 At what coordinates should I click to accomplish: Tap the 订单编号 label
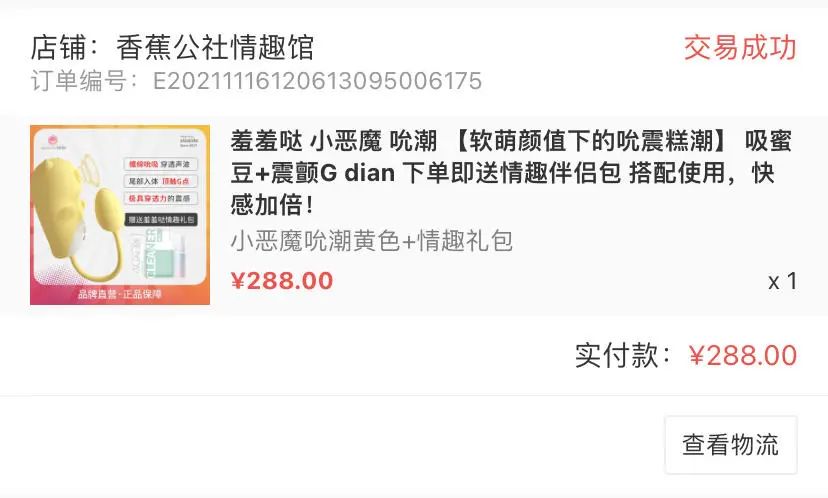(78, 81)
